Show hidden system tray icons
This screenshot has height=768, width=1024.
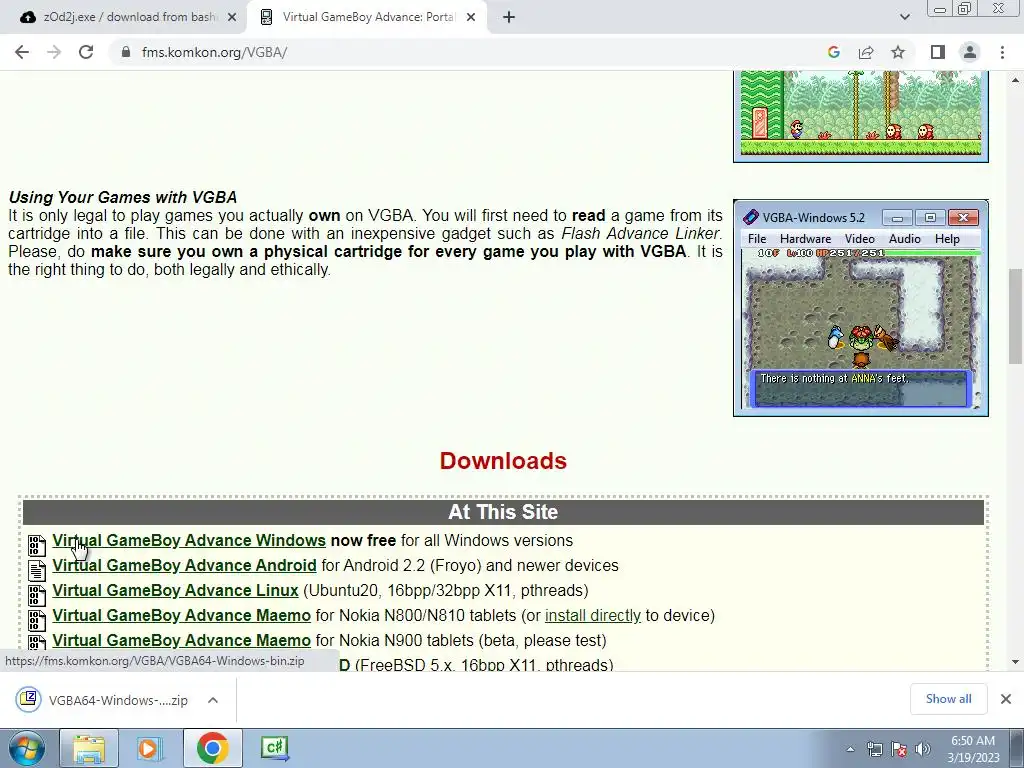pos(850,749)
